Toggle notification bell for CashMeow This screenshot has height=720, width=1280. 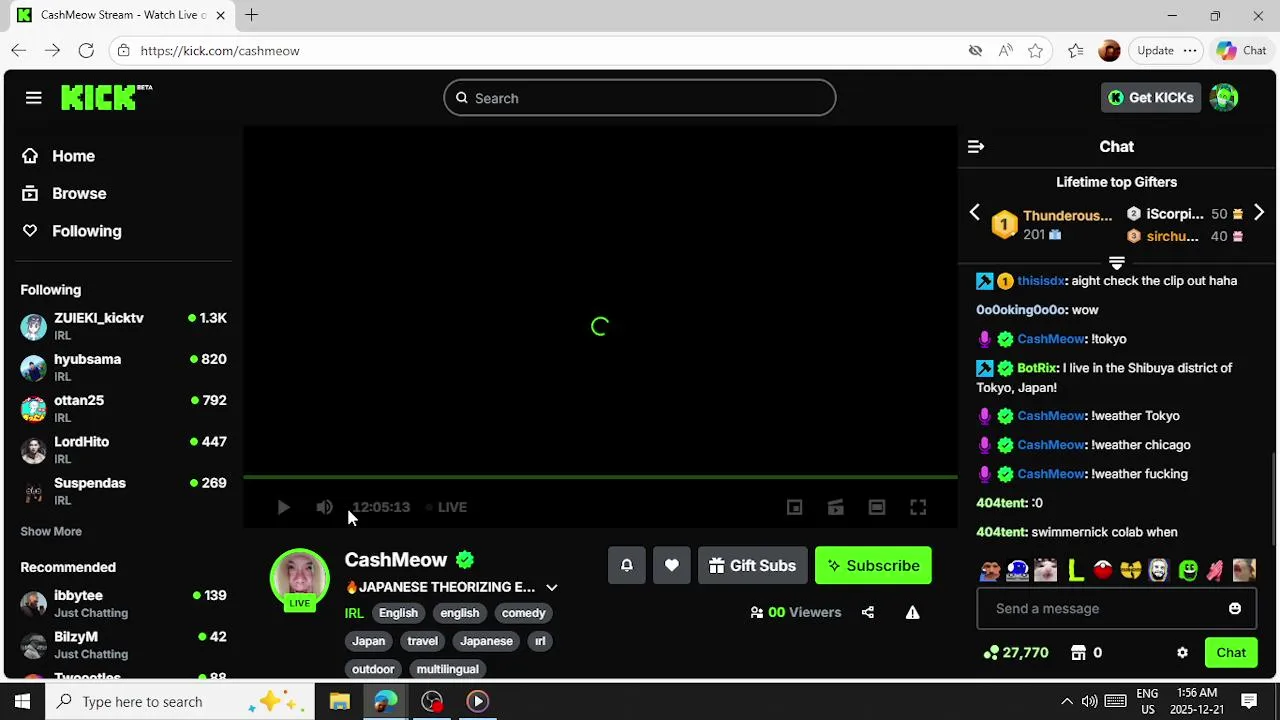tap(627, 565)
